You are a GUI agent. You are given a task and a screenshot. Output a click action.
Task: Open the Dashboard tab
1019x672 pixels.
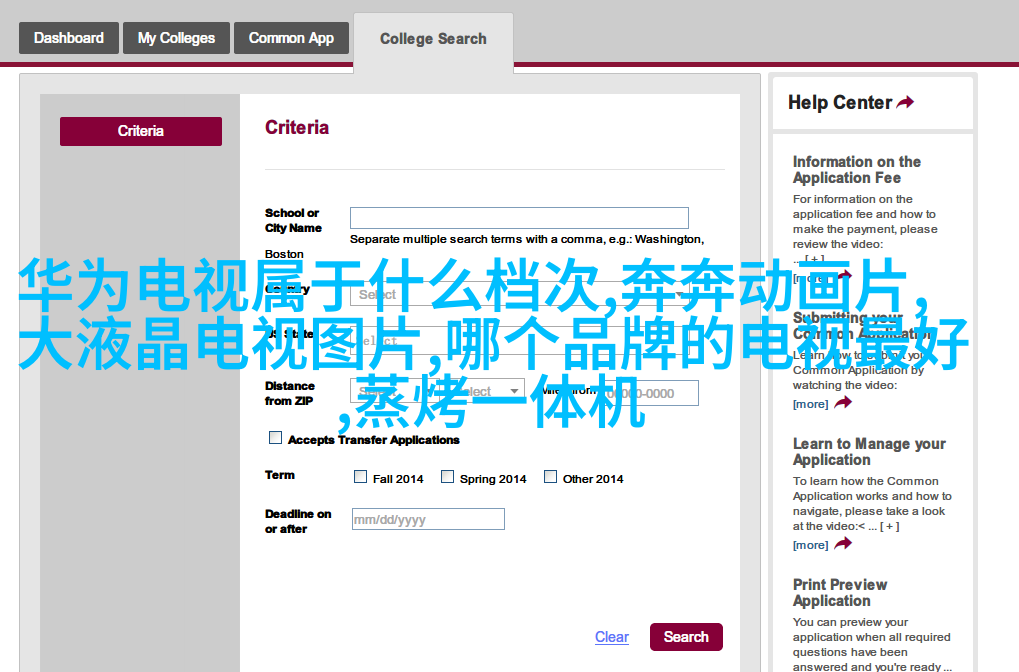69,38
